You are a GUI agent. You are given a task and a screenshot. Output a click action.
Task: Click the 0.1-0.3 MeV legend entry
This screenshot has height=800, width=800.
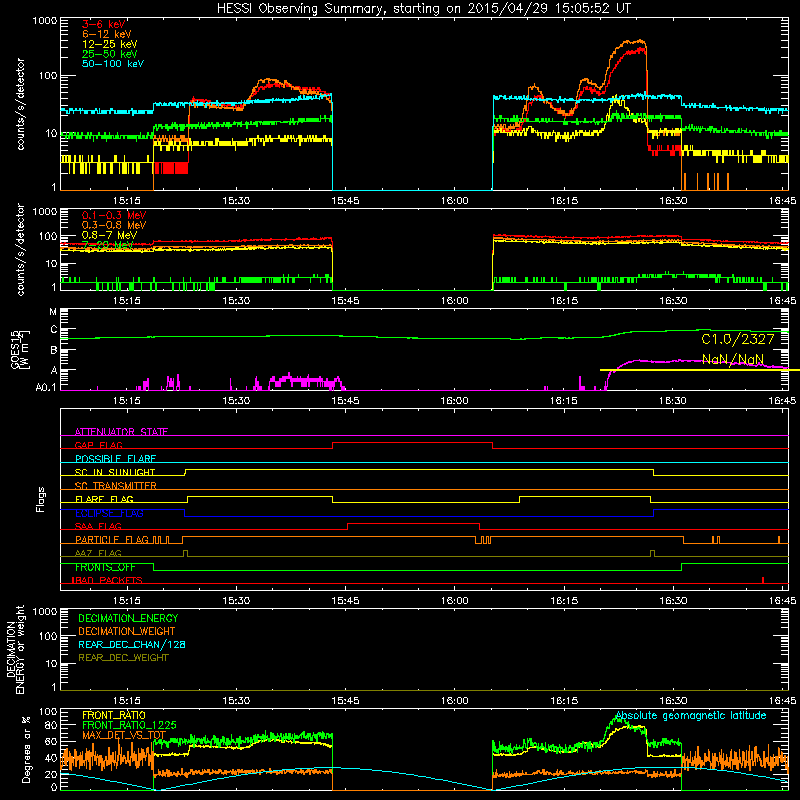coord(114,216)
